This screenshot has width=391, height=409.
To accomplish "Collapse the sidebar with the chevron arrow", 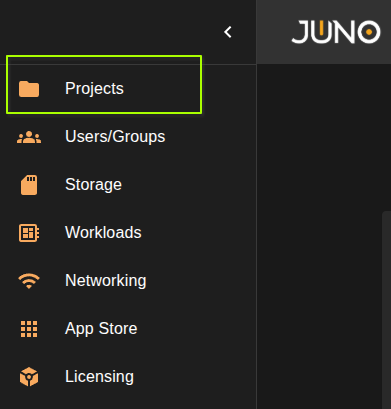I will tap(228, 32).
